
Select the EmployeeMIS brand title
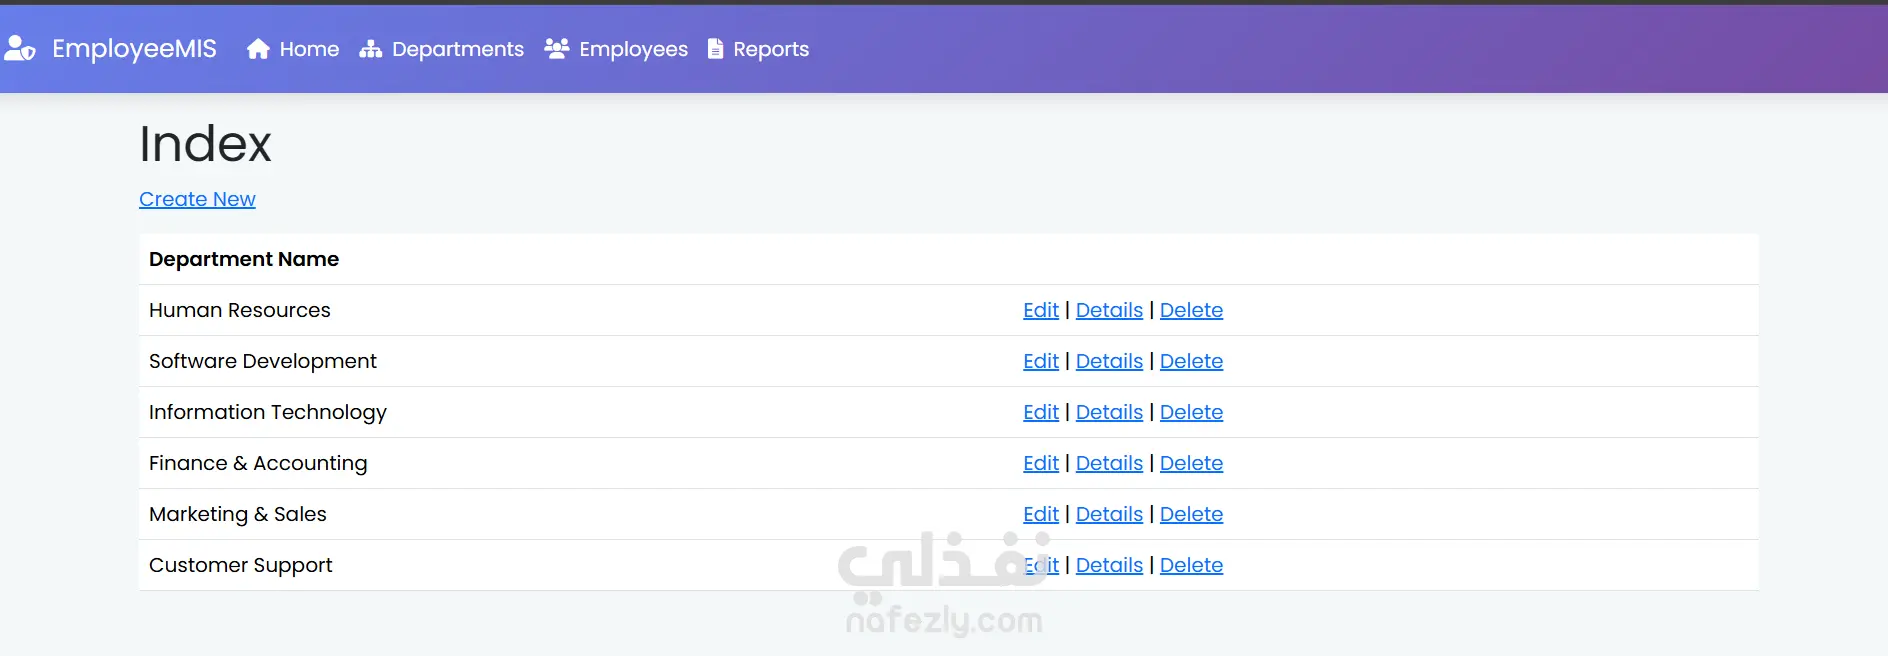[x=134, y=48]
